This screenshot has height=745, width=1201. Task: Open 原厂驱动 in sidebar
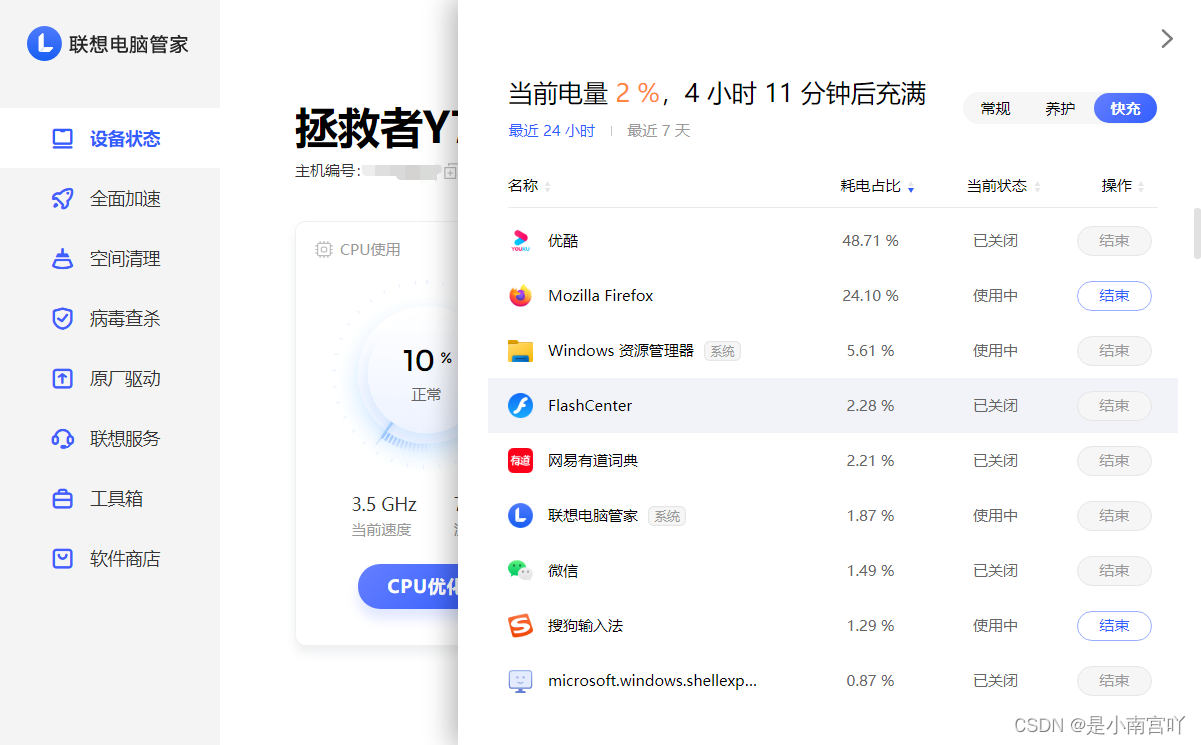[x=110, y=378]
